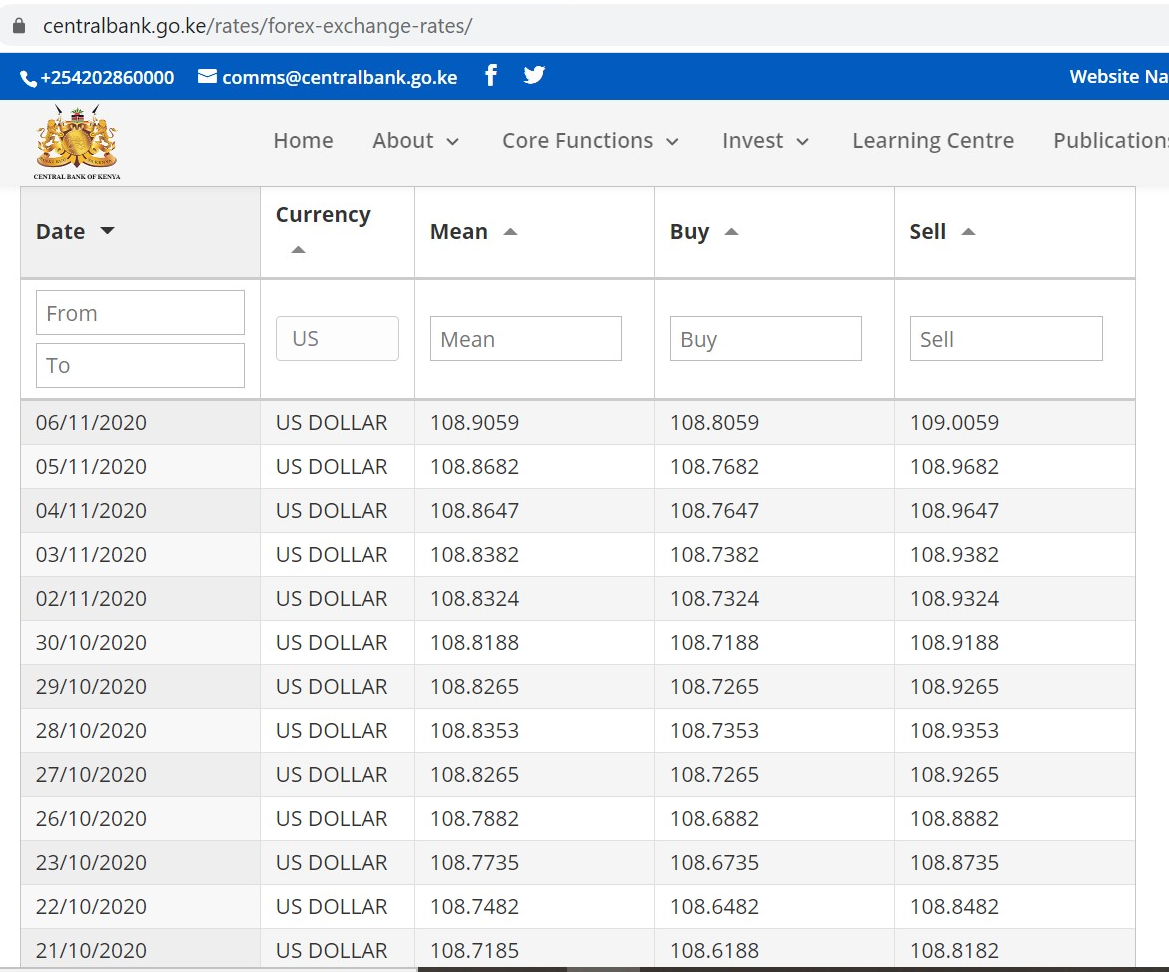Select buy rate 108.7188
The width and height of the screenshot is (1169, 972).
714,643
